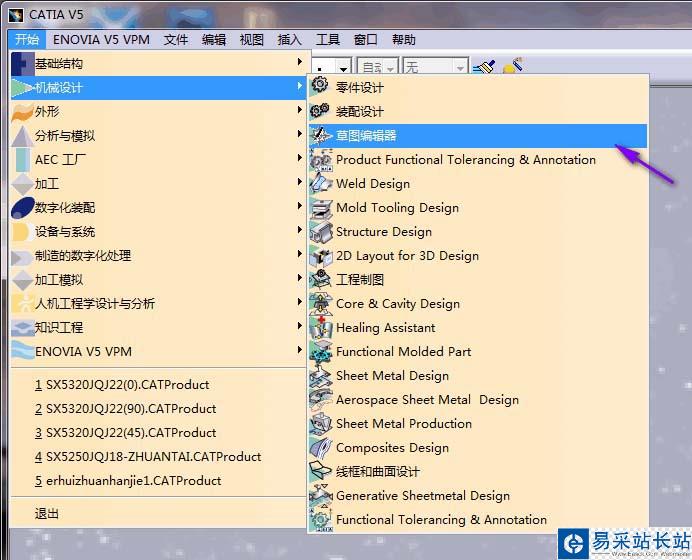Open the 编辑 menu

coord(214,40)
